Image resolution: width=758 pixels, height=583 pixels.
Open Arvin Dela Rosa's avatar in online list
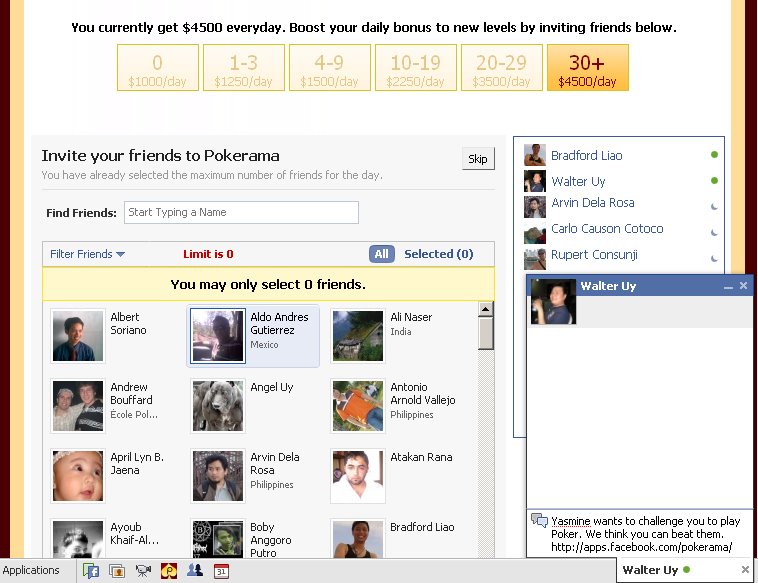click(535, 207)
